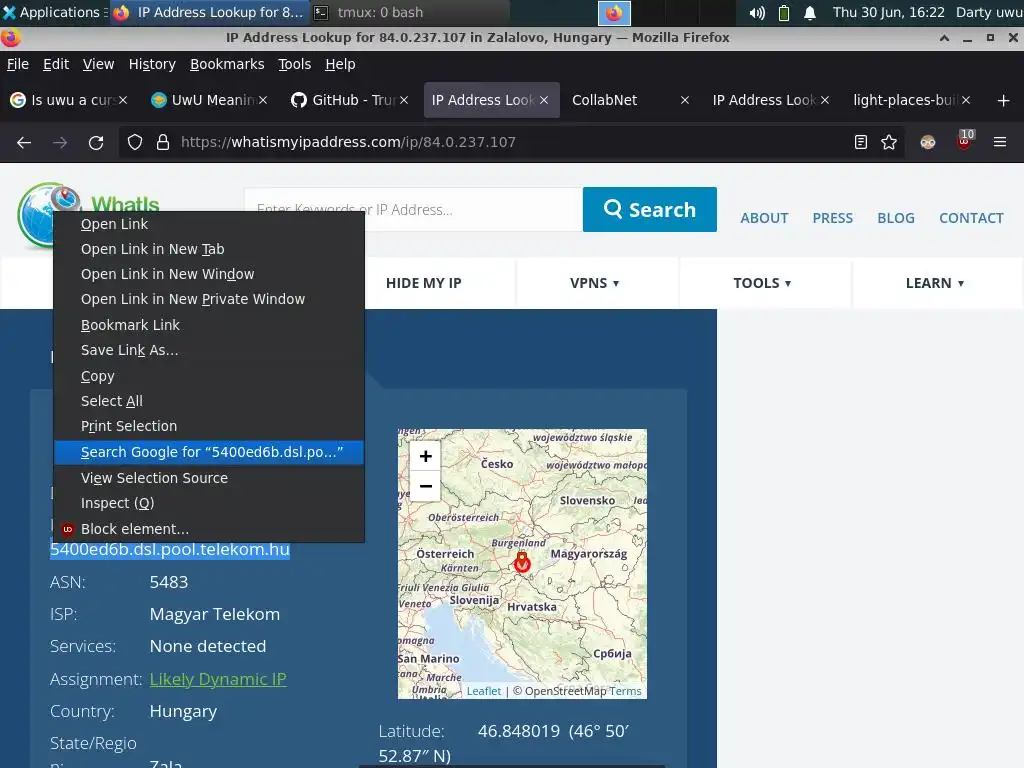Zoom in on the map

[425, 456]
